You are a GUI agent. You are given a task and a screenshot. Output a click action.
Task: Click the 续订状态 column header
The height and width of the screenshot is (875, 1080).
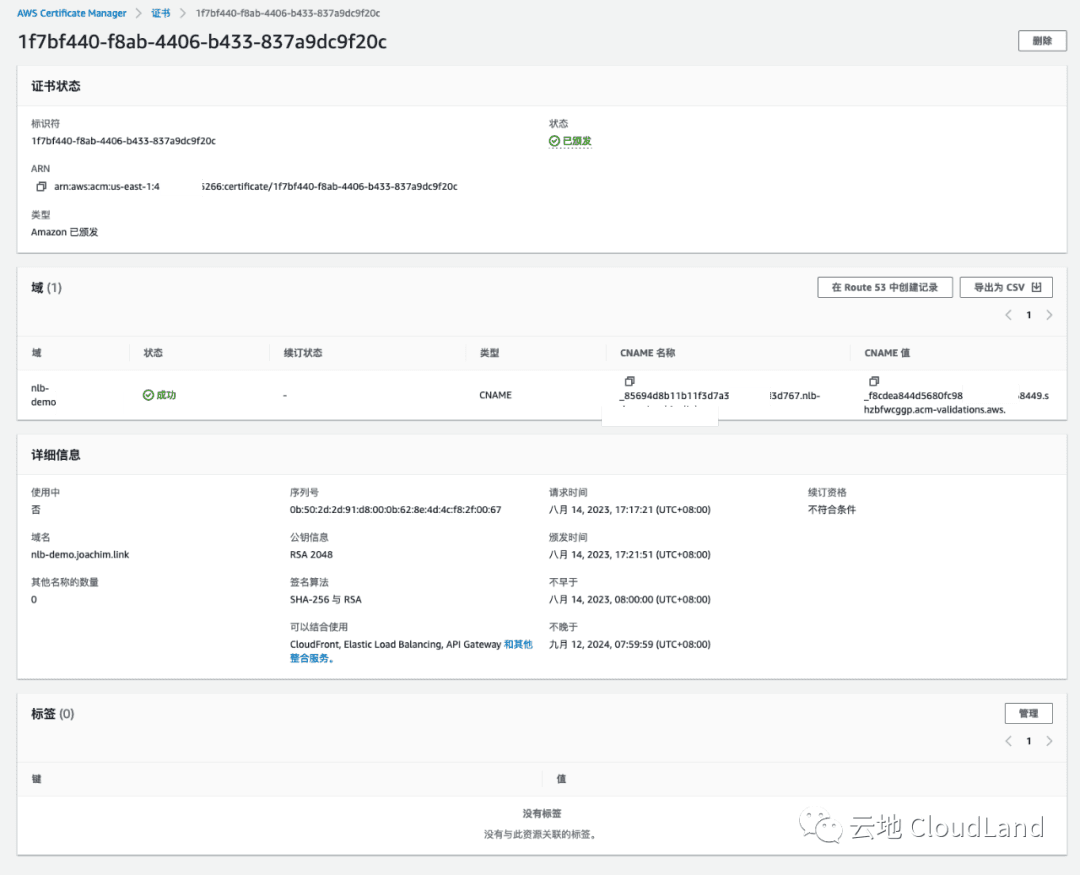[303, 353]
